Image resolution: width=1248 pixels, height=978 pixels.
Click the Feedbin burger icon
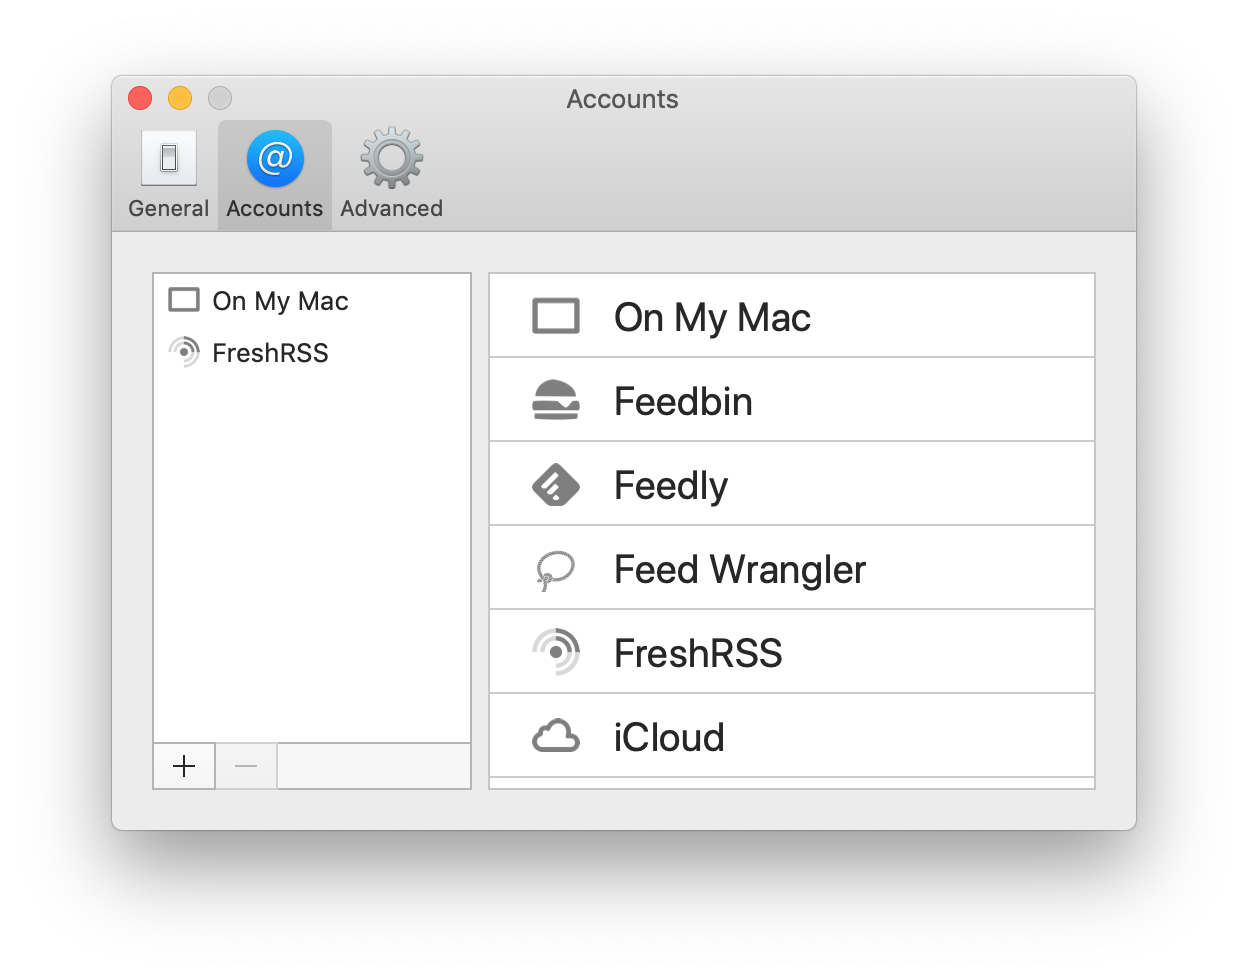pos(556,400)
